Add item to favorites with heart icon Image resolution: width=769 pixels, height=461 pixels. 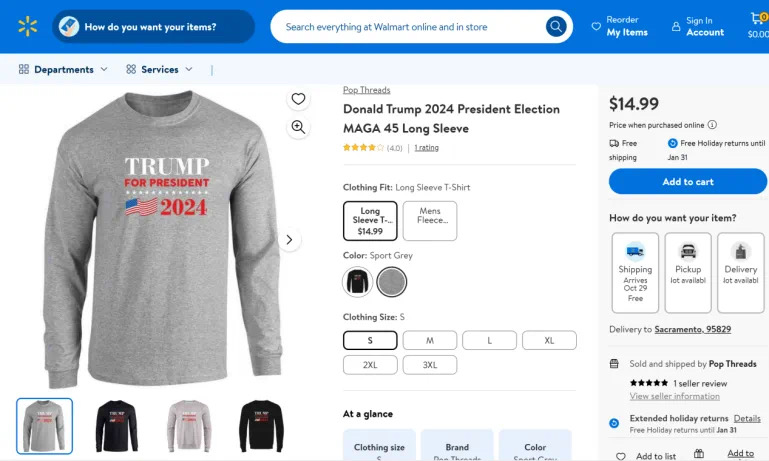click(298, 99)
